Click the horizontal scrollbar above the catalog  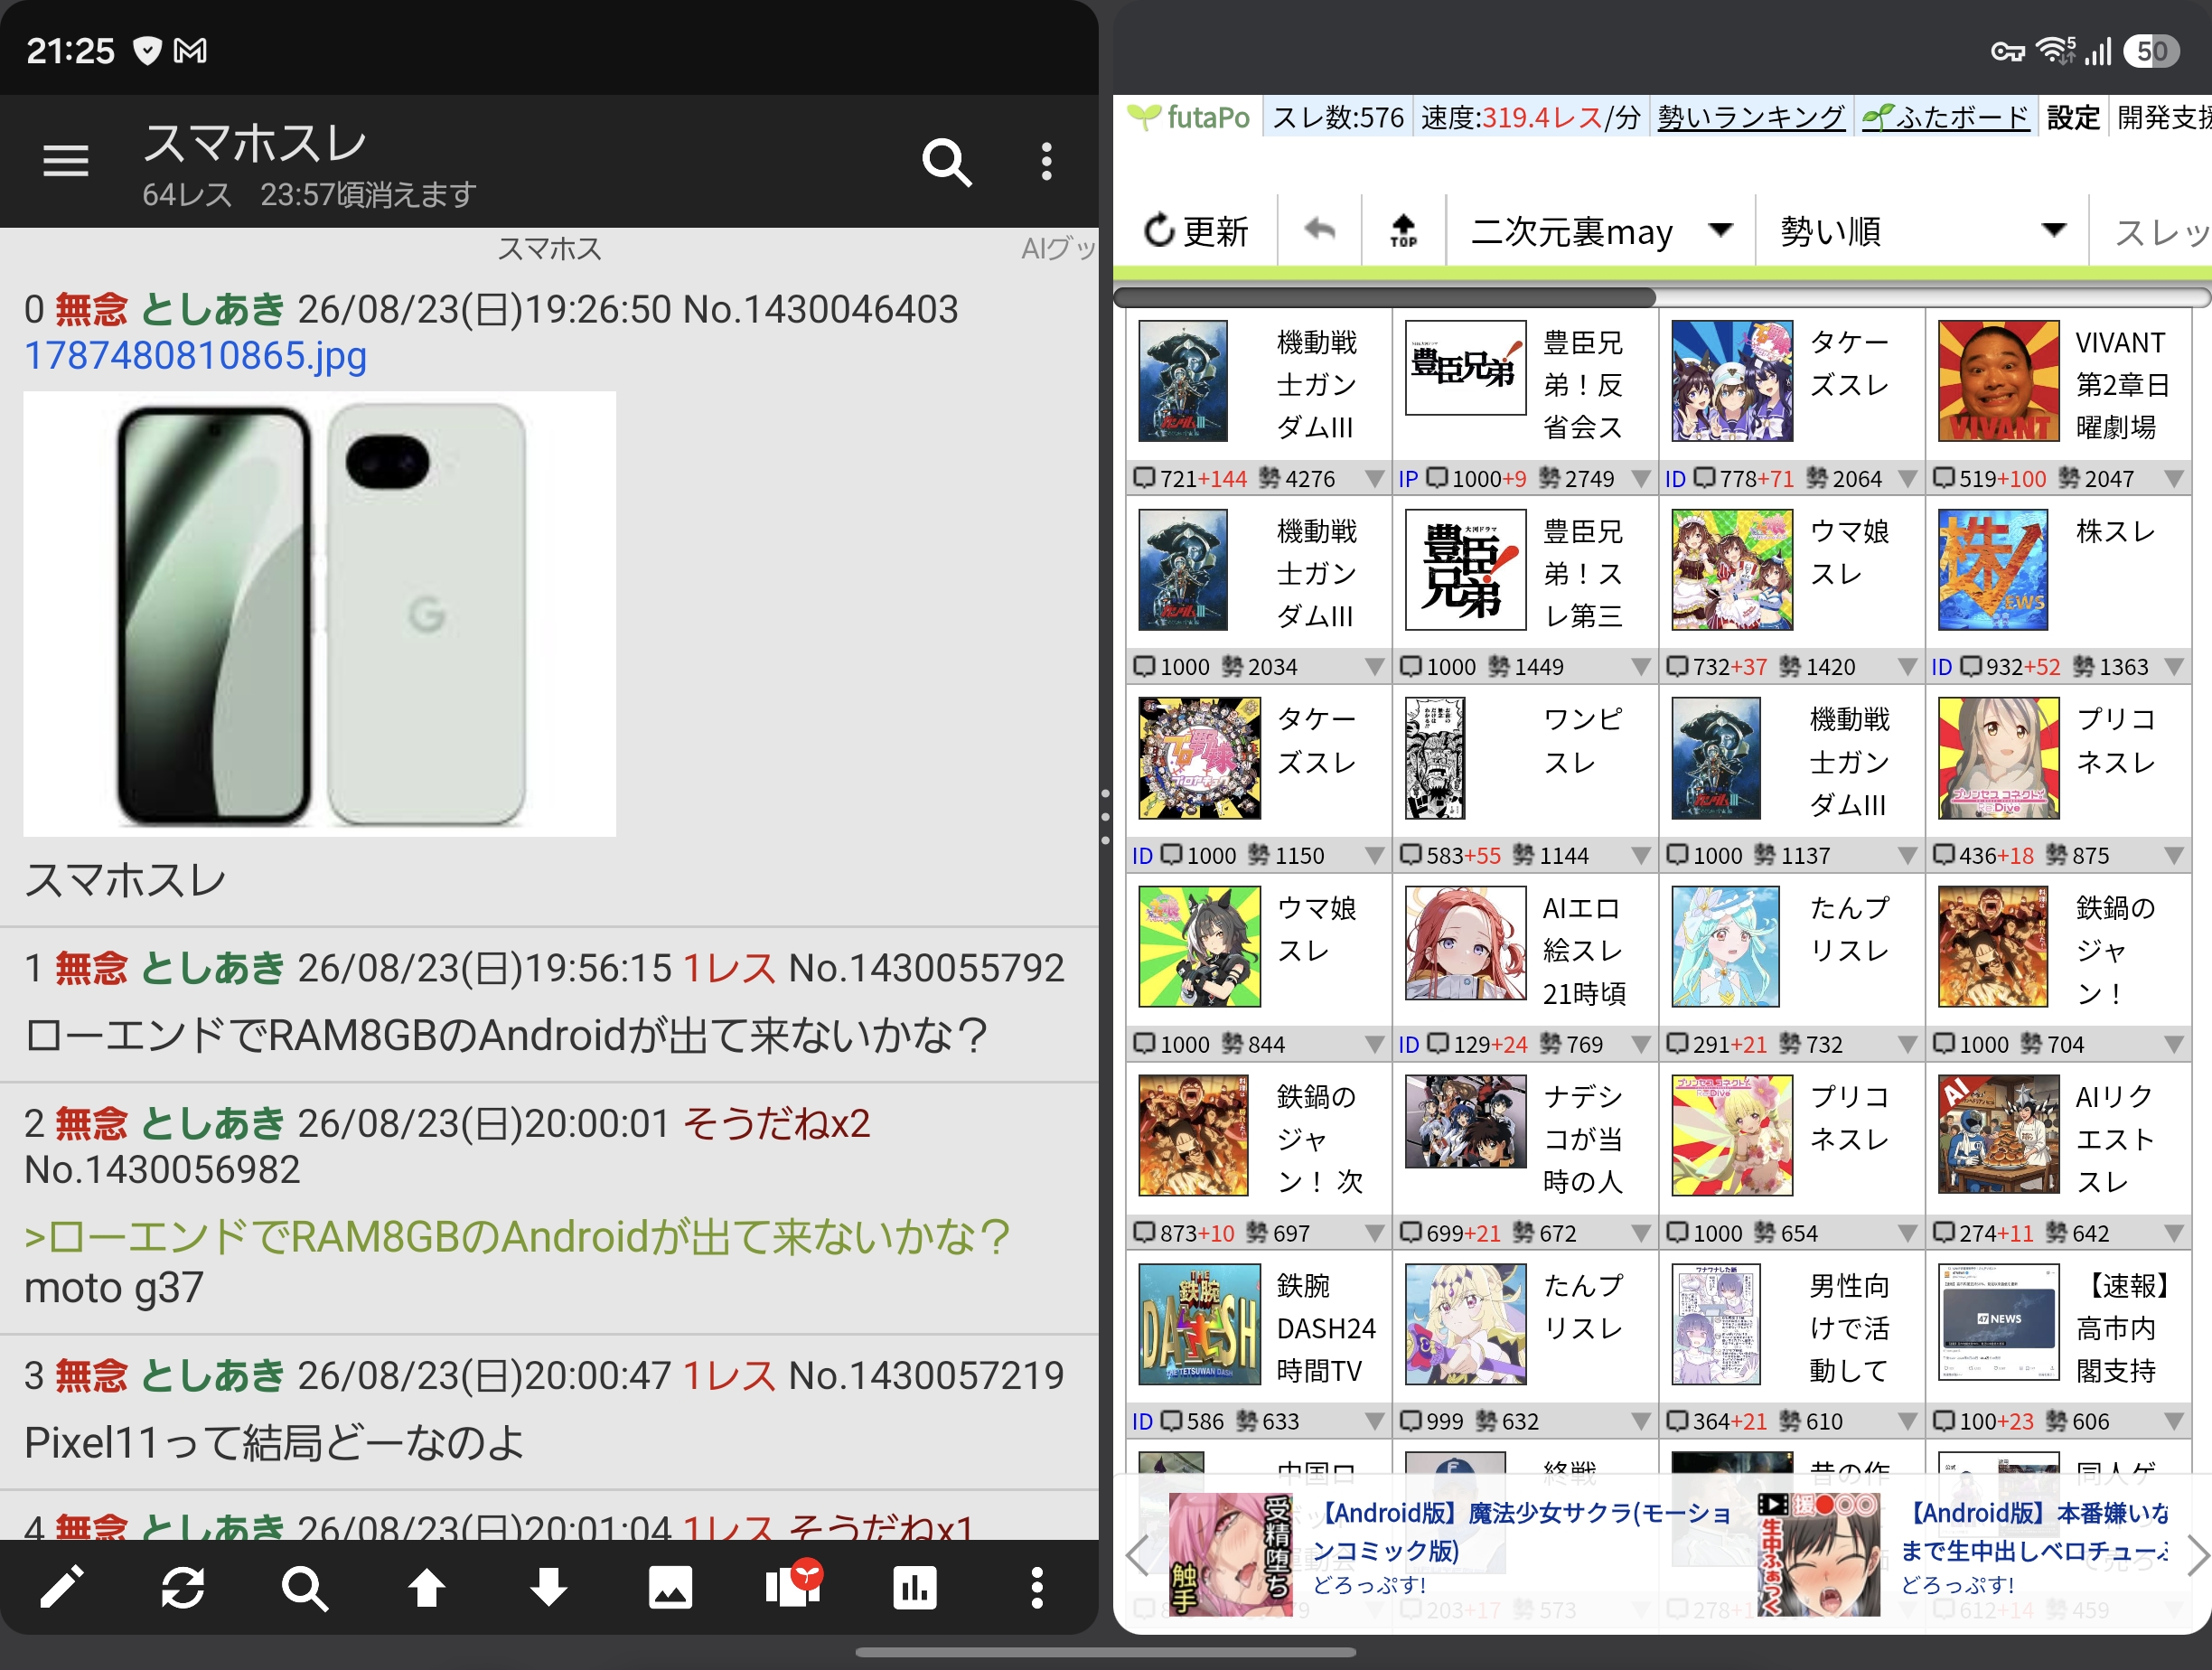click(1385, 297)
